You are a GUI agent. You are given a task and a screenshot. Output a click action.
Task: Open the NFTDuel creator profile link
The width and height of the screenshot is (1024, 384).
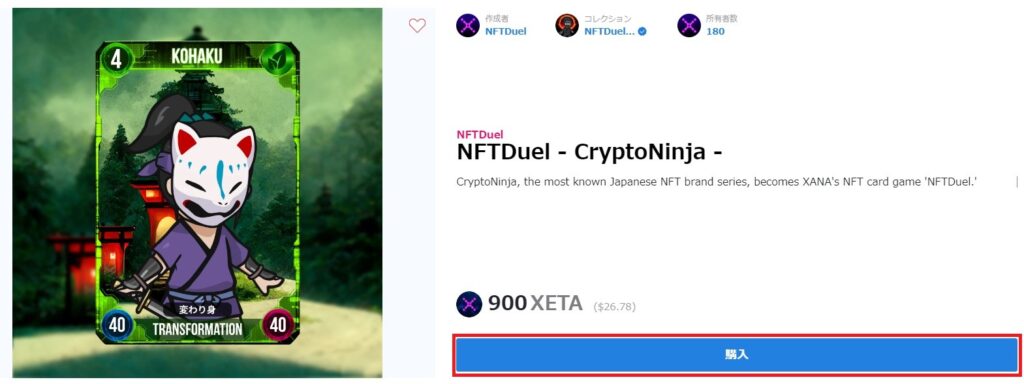click(x=505, y=31)
